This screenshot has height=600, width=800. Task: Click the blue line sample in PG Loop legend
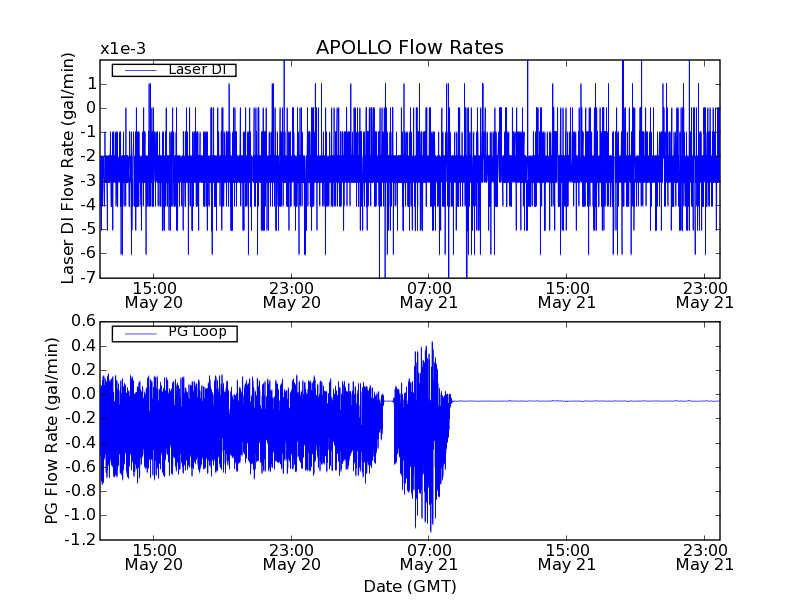pos(138,332)
